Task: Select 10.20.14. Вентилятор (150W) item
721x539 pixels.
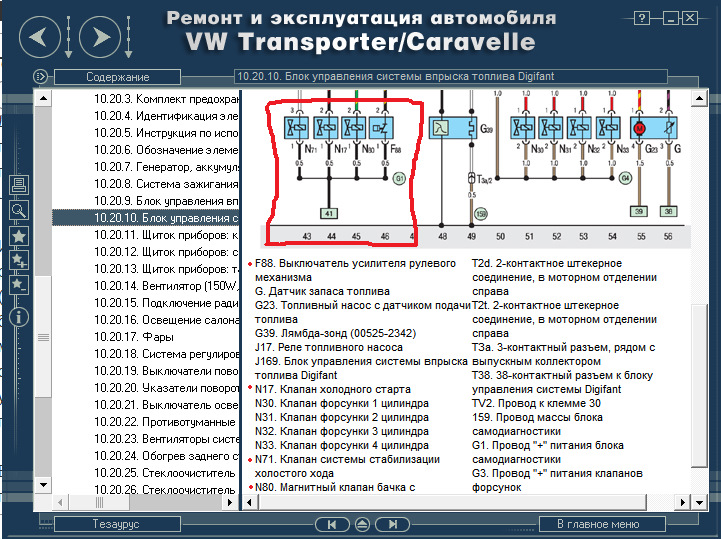Action: pos(166,286)
